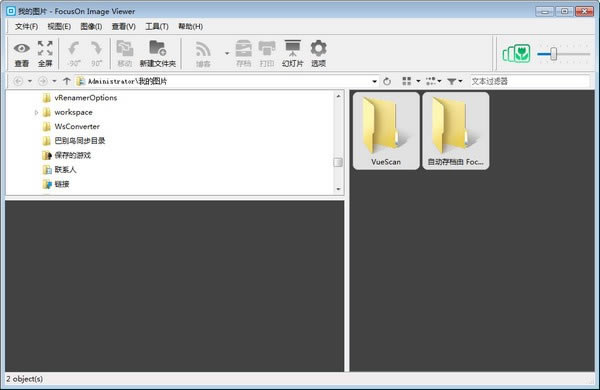Open the 帮助(H) menu
600x390 pixels.
point(191,26)
